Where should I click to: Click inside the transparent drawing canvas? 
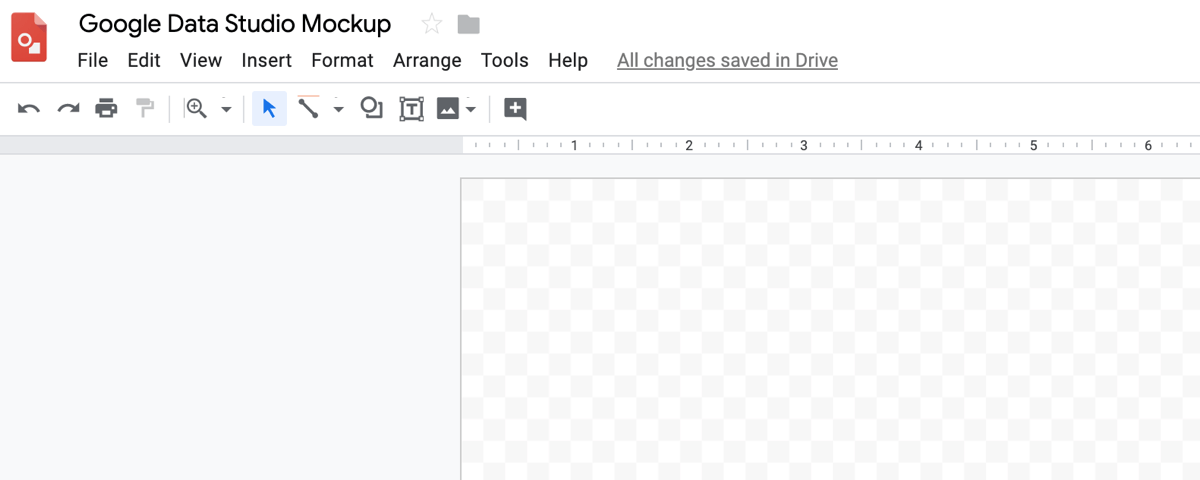point(830,329)
